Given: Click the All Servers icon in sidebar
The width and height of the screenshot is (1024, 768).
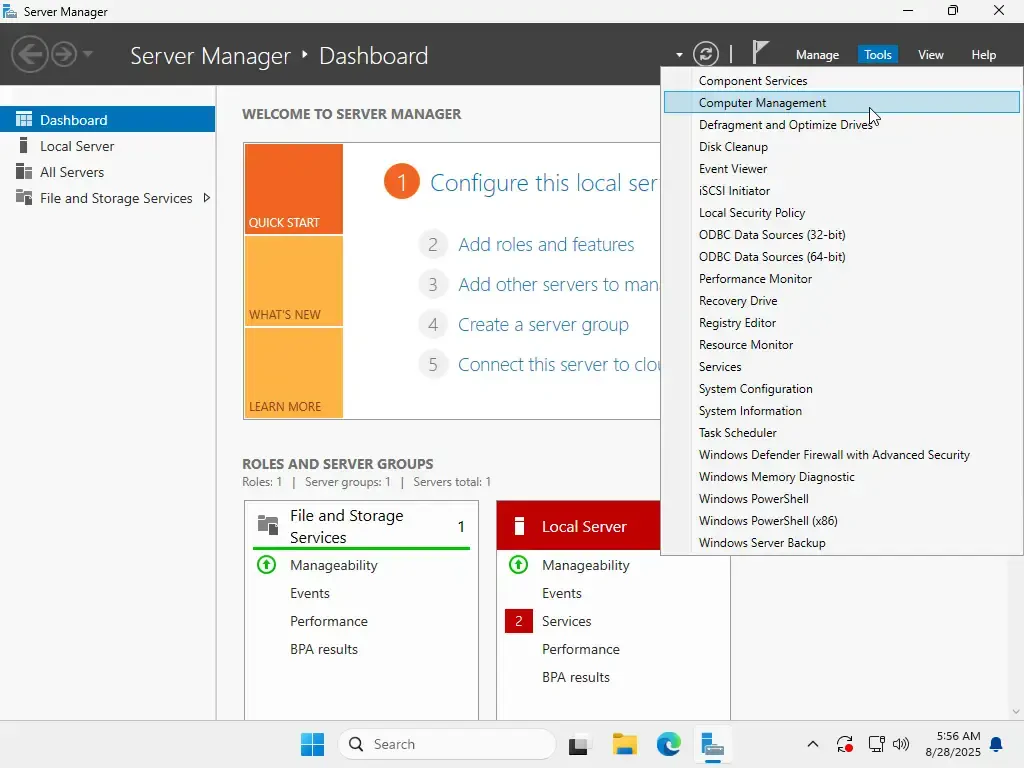Looking at the screenshot, I should click(24, 171).
